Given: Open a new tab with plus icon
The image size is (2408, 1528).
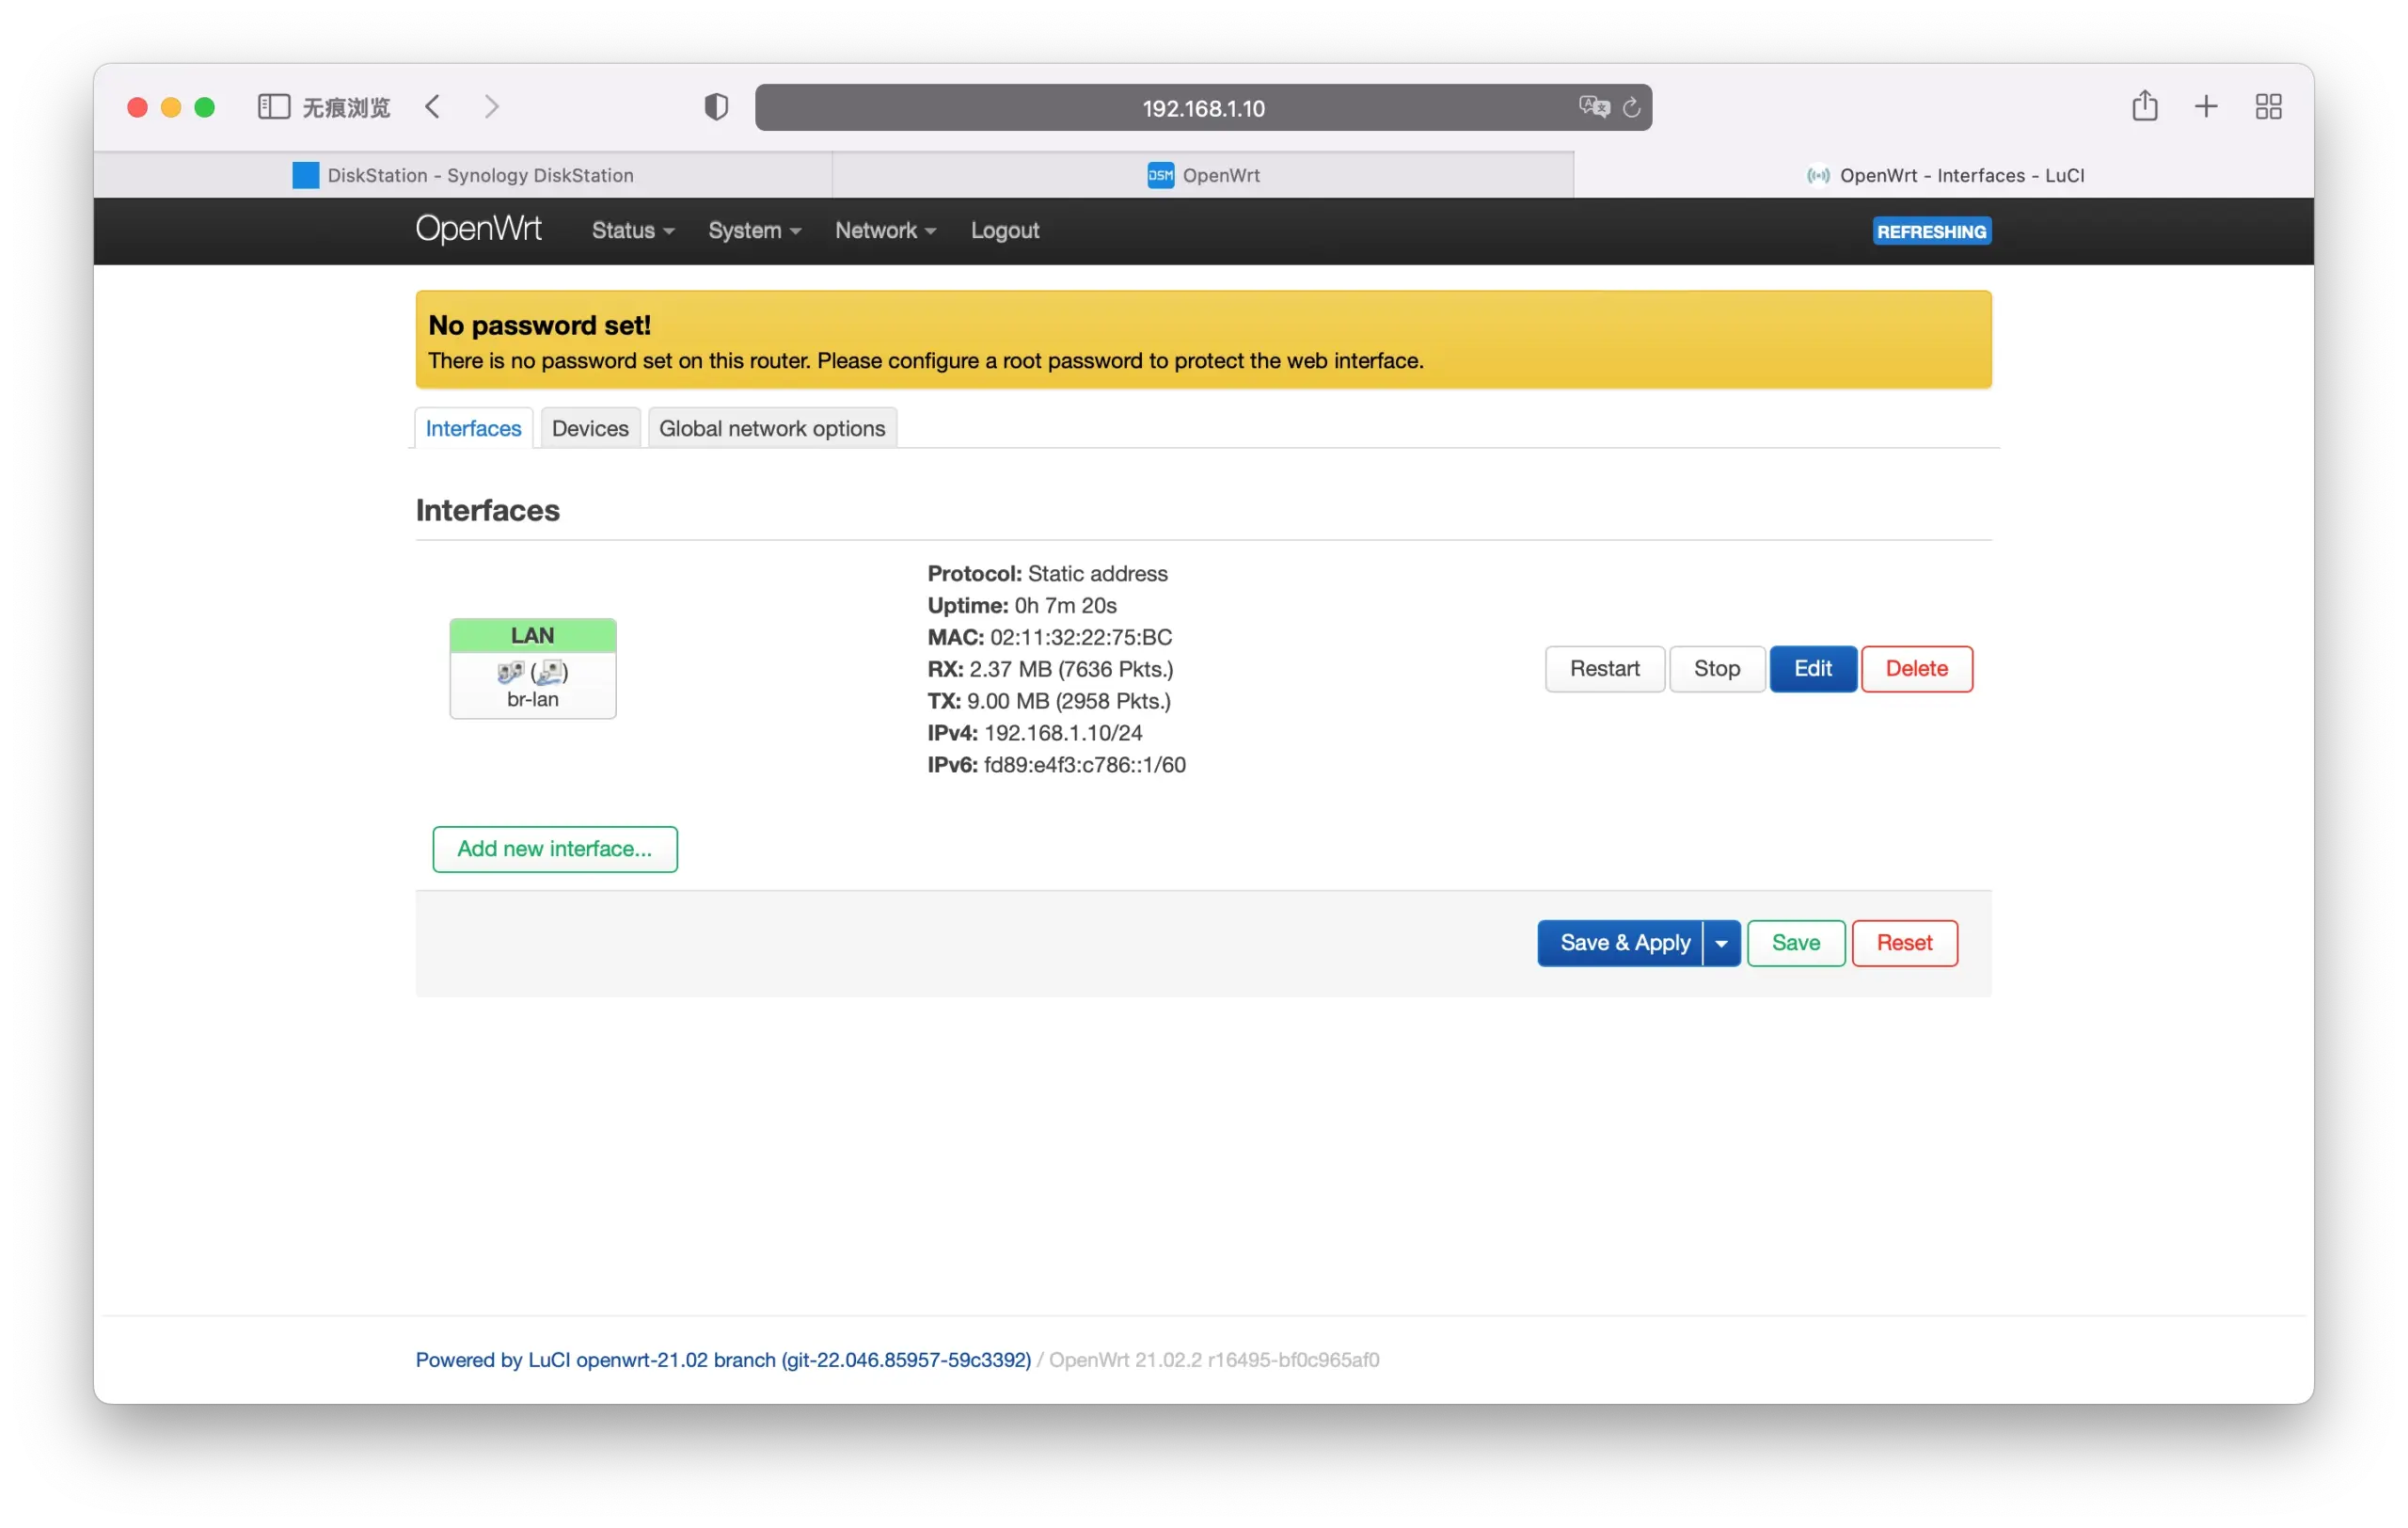Looking at the screenshot, I should point(2206,107).
